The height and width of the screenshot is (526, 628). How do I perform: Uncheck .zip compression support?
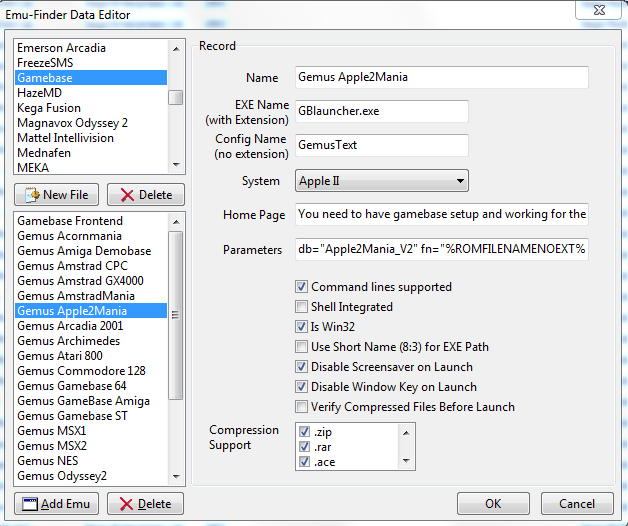coord(304,432)
